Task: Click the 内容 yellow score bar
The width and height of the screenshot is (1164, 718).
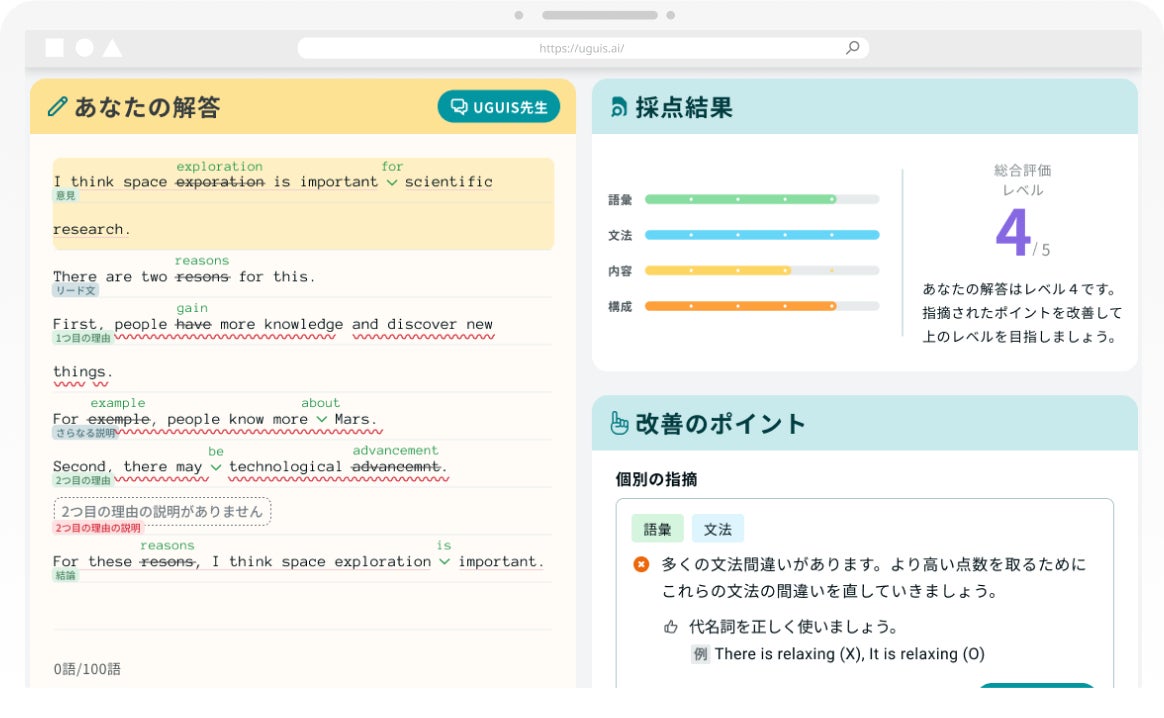Action: (717, 271)
